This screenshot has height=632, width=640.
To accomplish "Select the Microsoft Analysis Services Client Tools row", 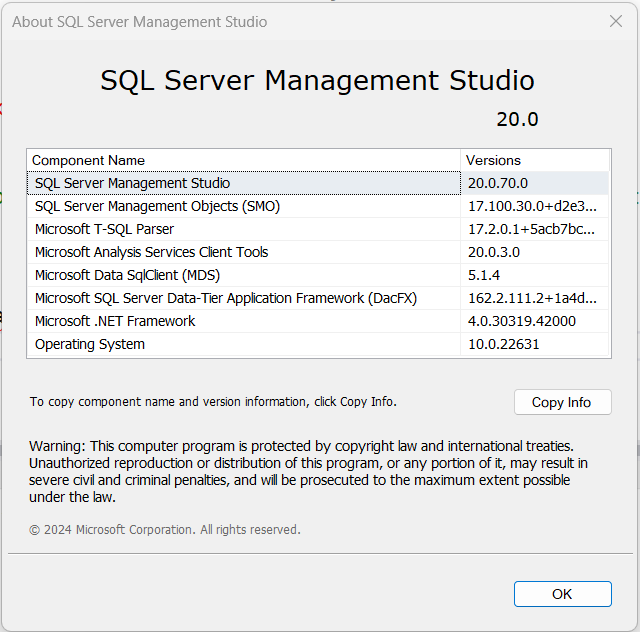I will 151,252.
